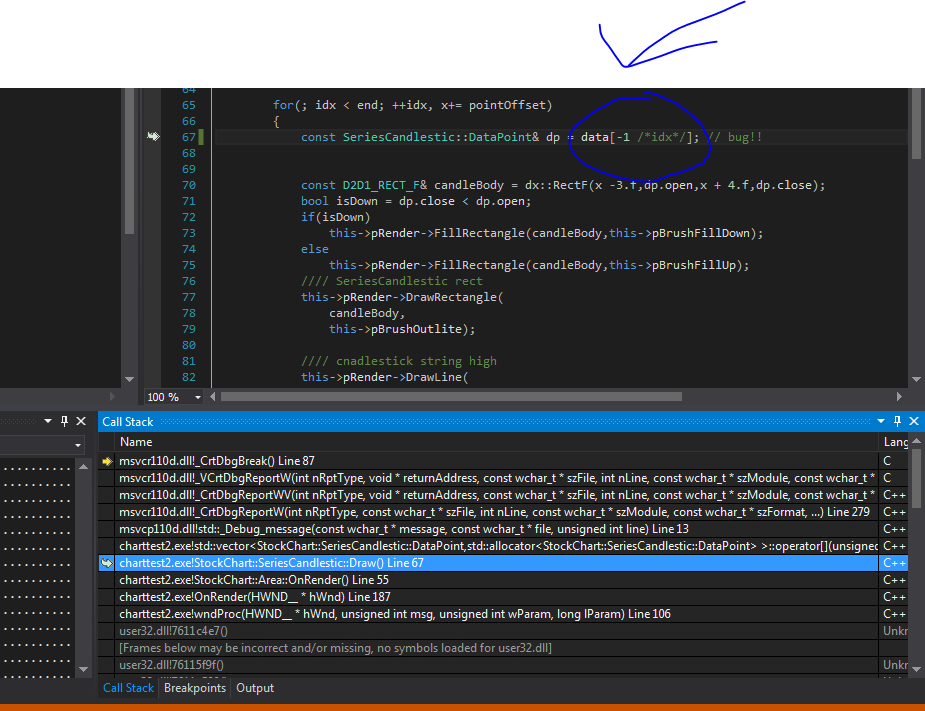Viewport: 925px width, 711px height.
Task: Click the 'else' keyword on line 74
Action: [x=314, y=249]
